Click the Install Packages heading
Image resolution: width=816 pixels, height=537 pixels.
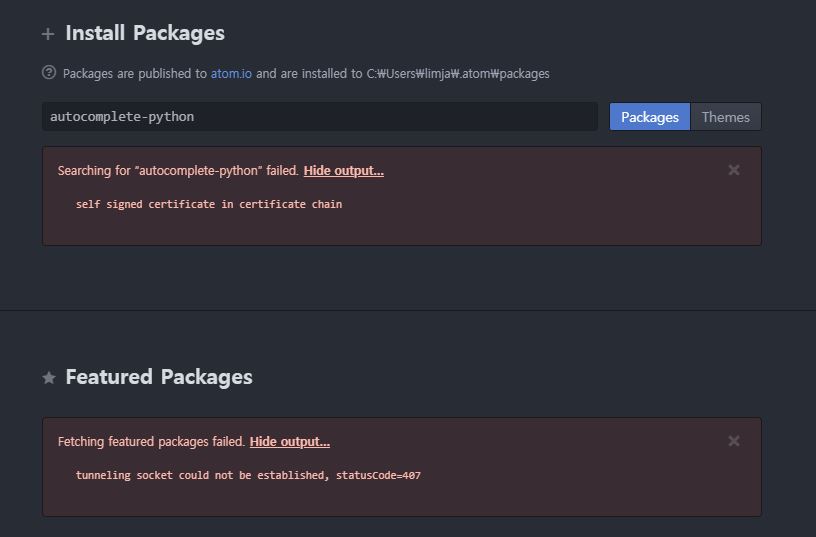[x=145, y=33]
